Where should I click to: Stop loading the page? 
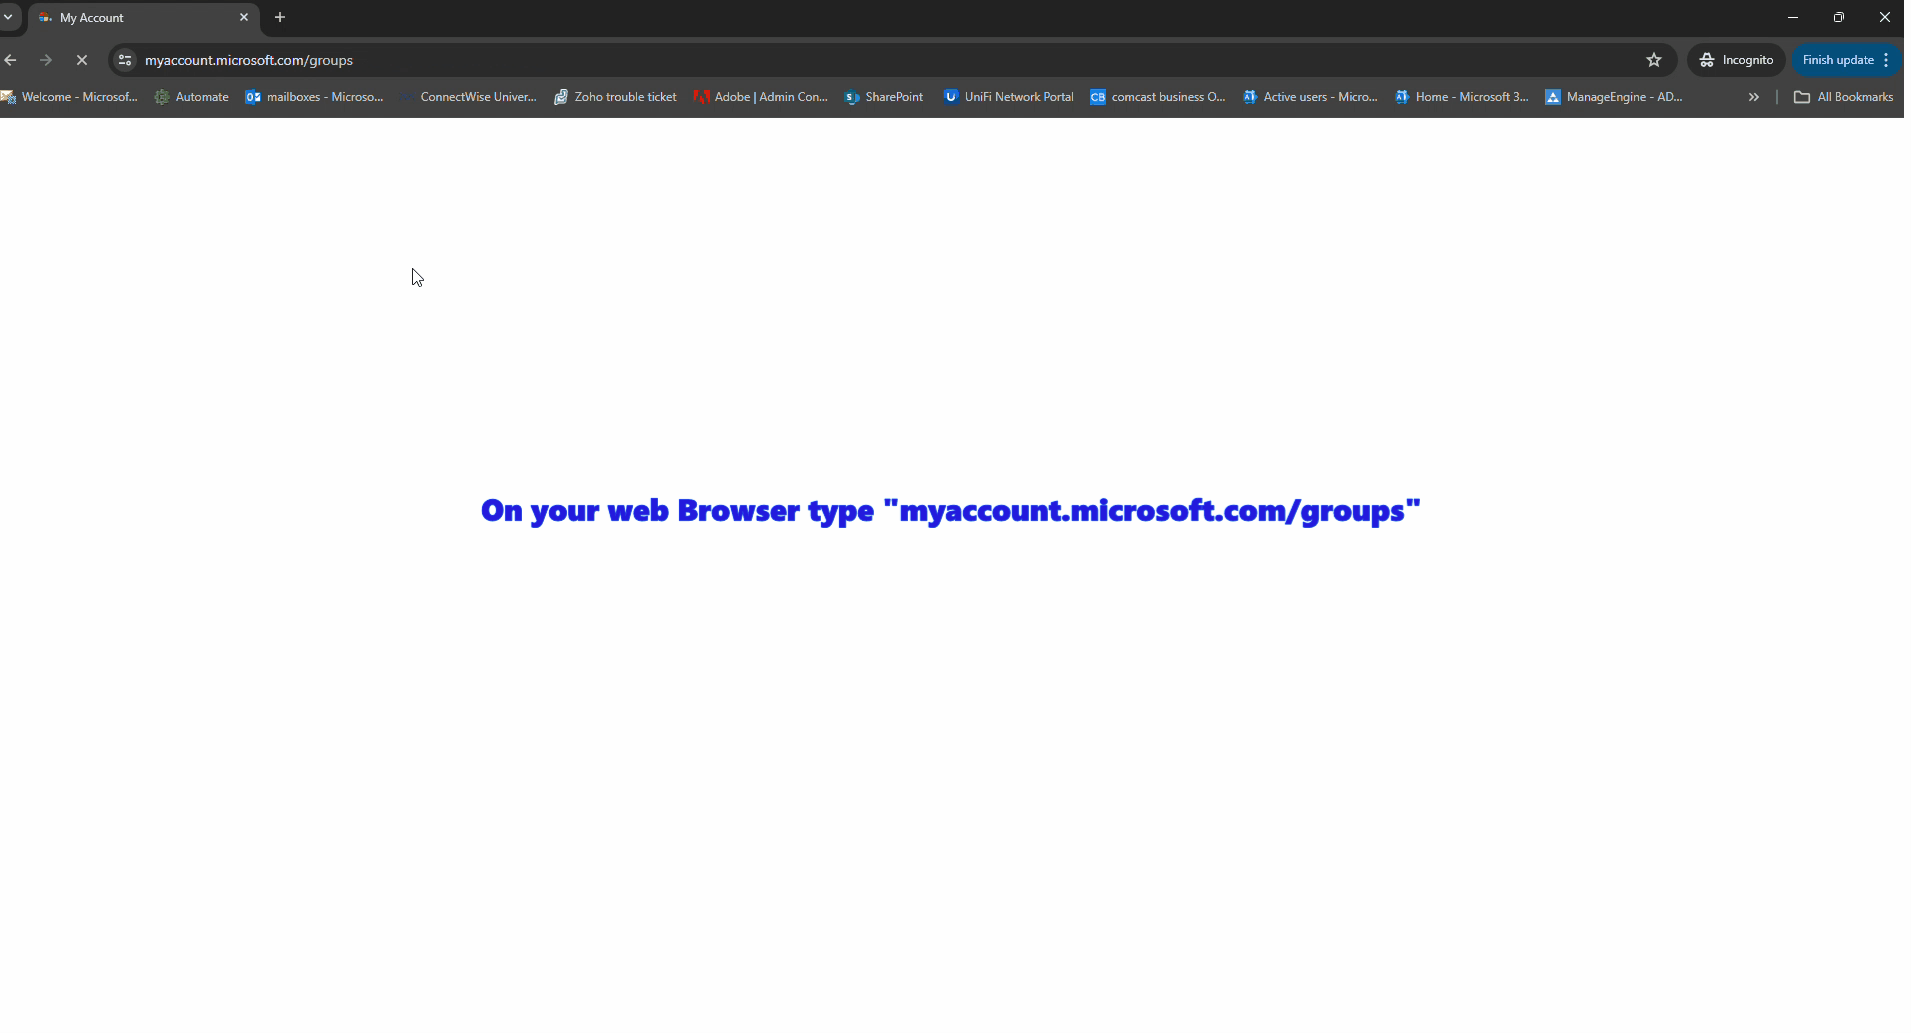[83, 60]
